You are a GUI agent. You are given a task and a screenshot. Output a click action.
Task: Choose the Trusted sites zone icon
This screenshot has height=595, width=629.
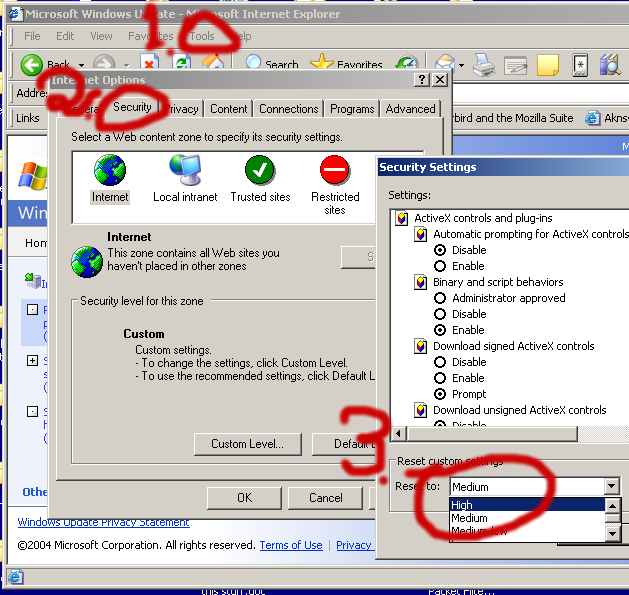pos(260,171)
